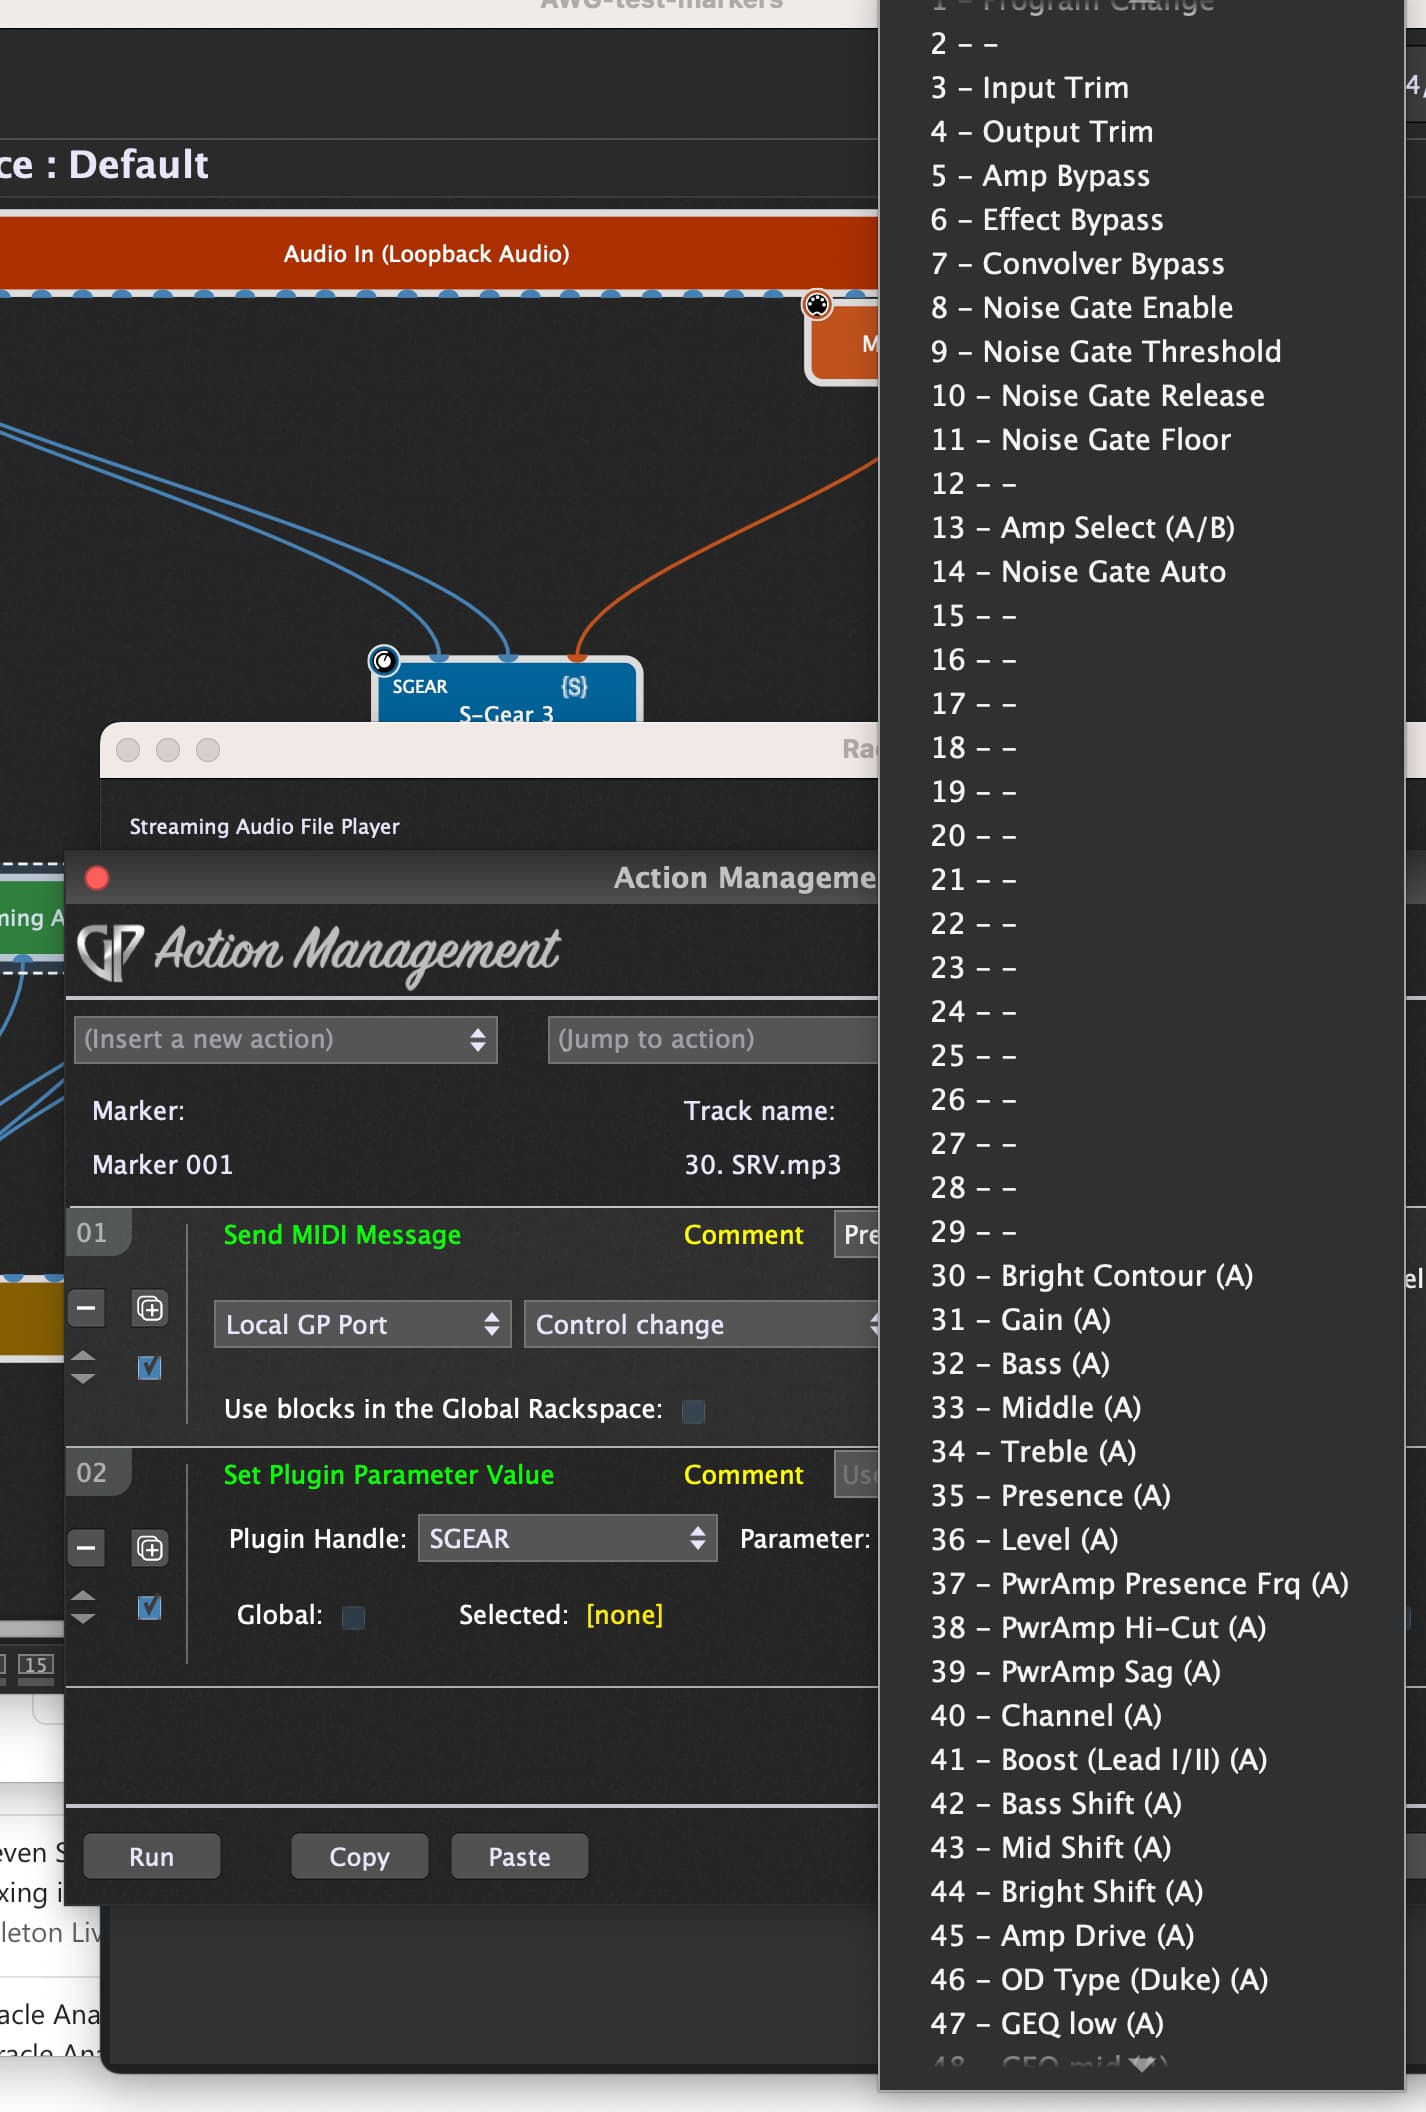
Task: Pick 35 – Presence (A)
Action: (1142, 1495)
